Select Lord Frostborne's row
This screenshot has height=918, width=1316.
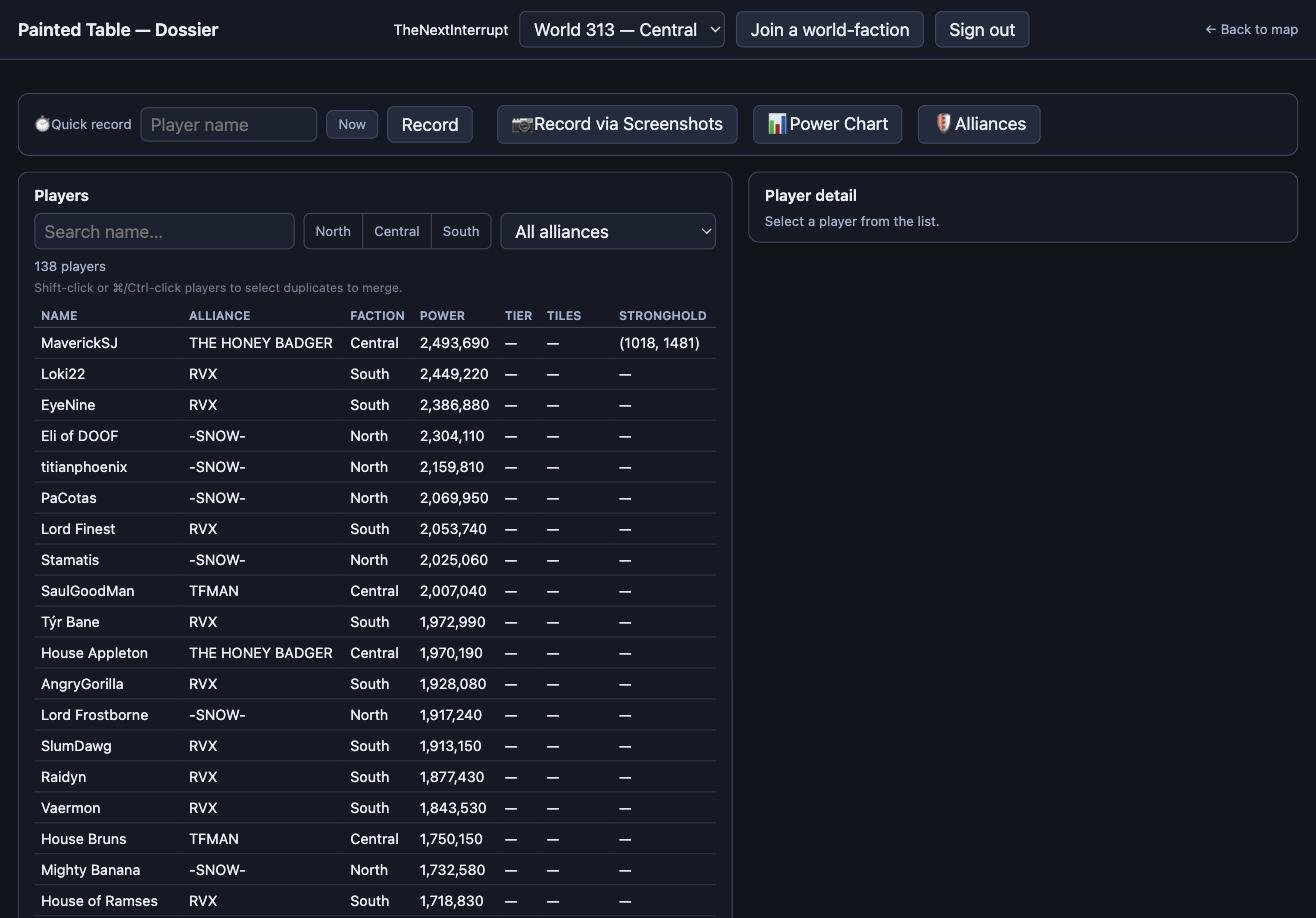click(375, 715)
